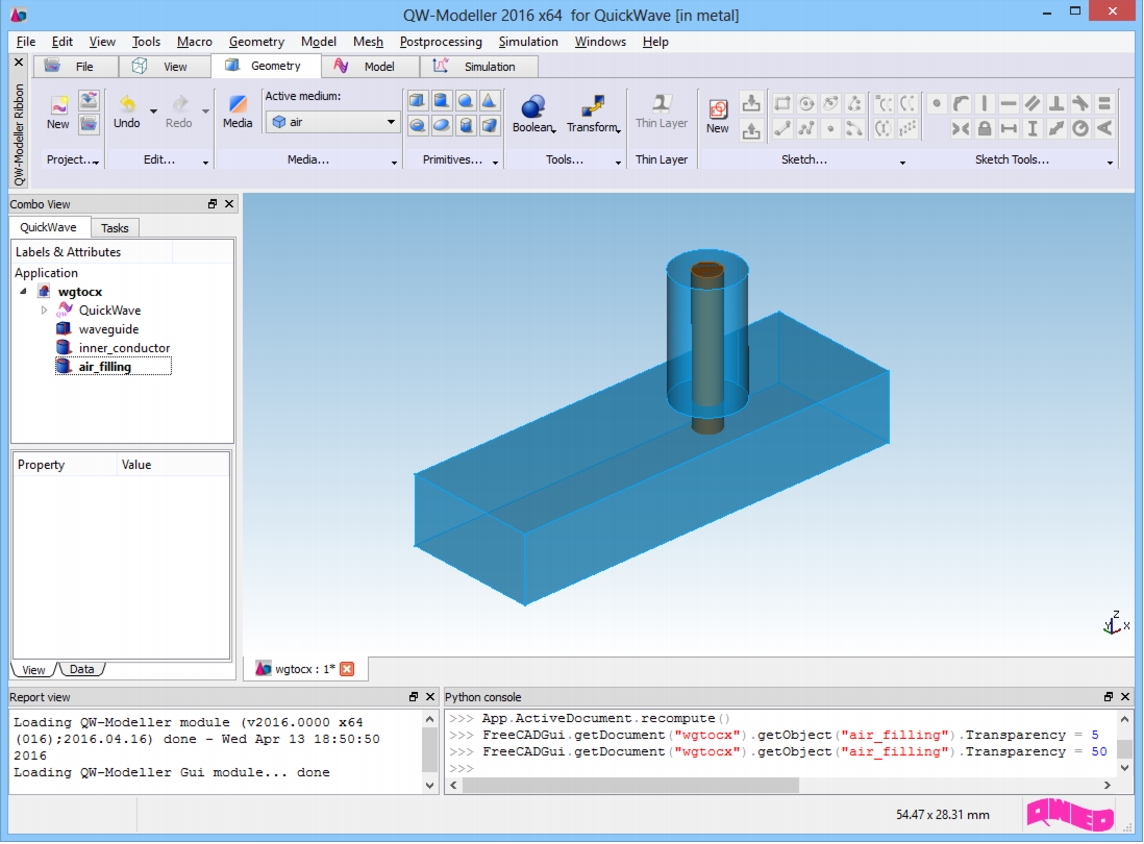The width and height of the screenshot is (1144, 844).
Task: Open the Geometry menu in menu bar
Action: pyautogui.click(x=256, y=42)
